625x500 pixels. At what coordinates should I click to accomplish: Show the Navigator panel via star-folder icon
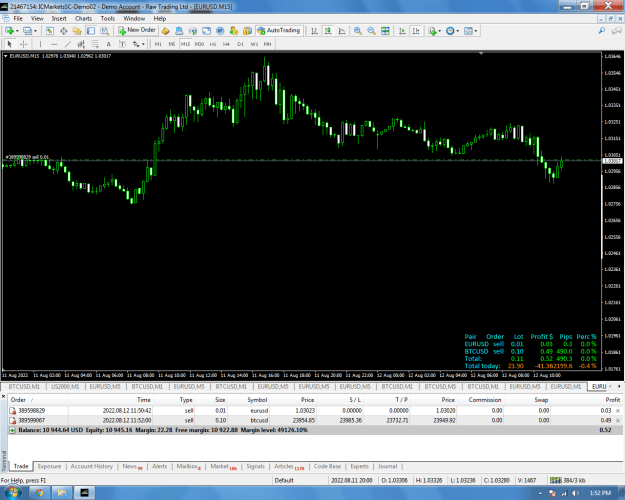77,31
